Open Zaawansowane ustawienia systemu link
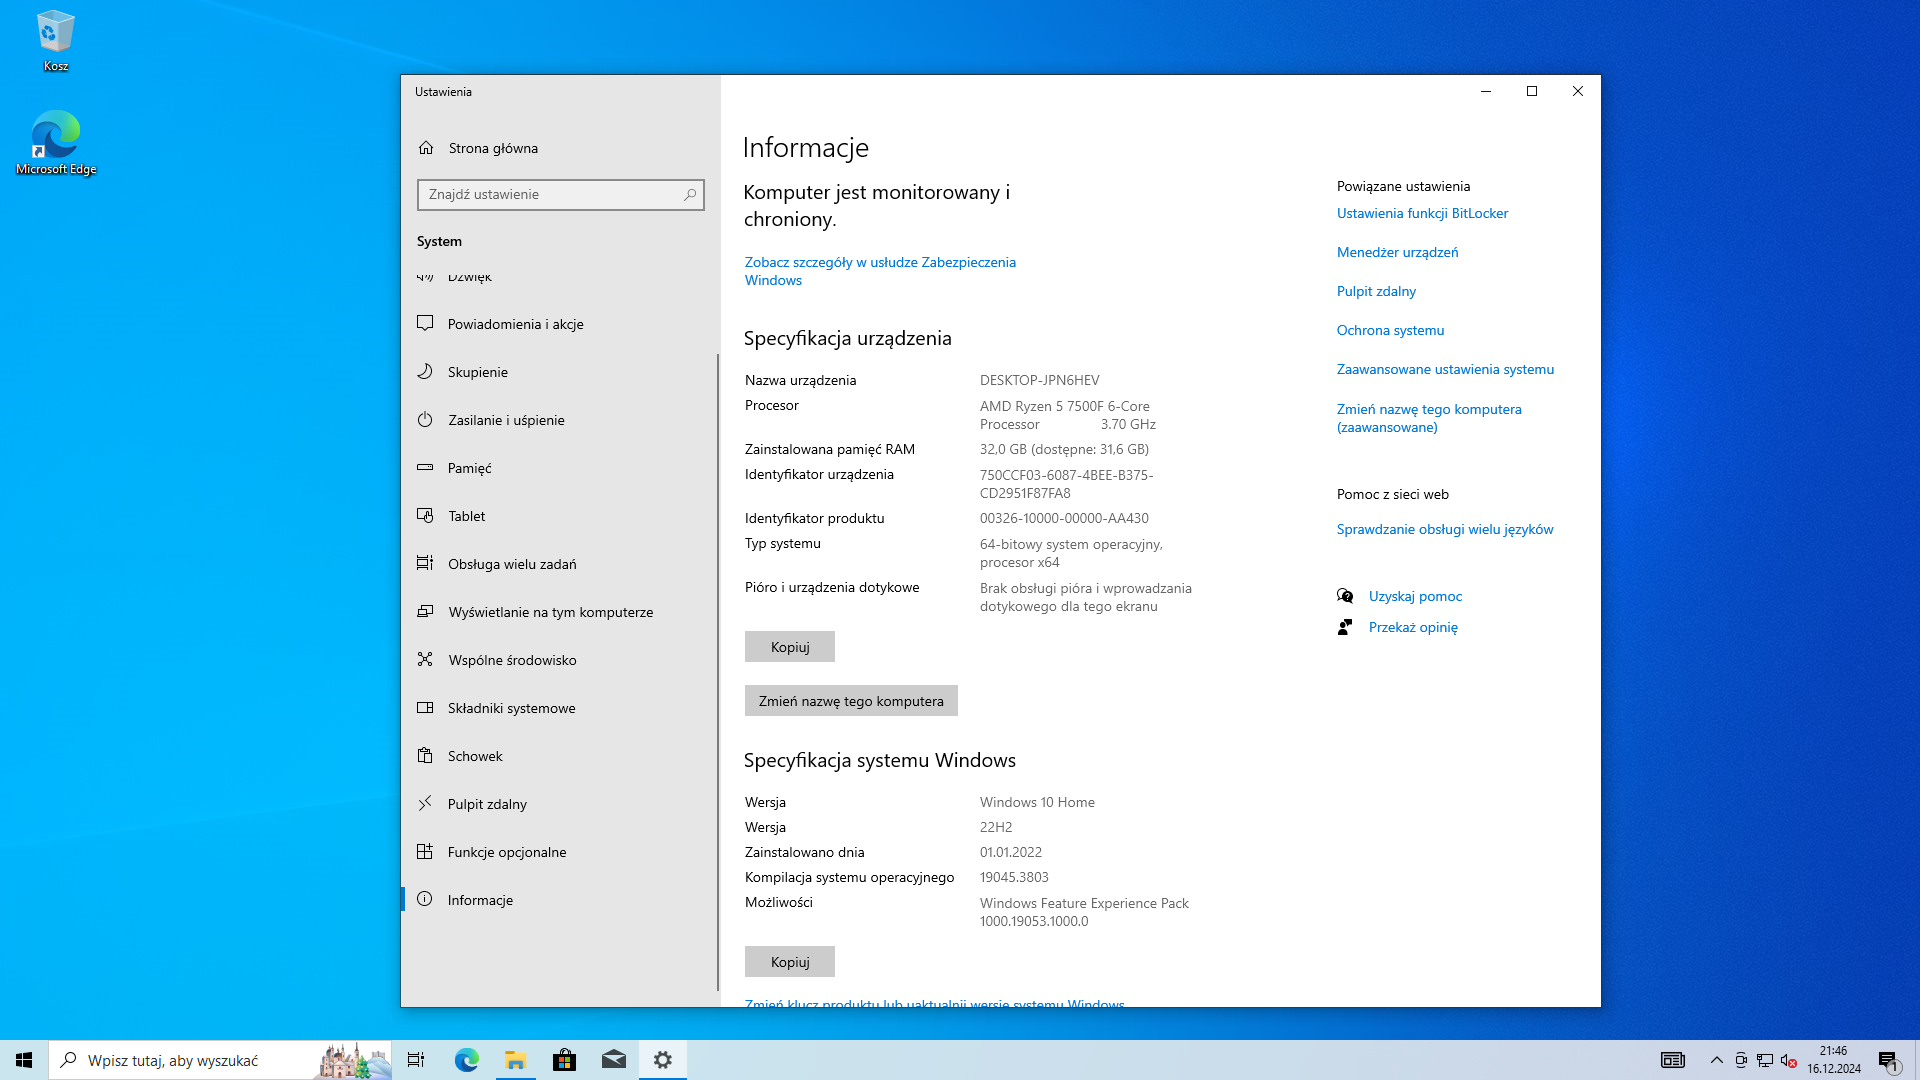The width and height of the screenshot is (1920, 1080). click(1445, 369)
